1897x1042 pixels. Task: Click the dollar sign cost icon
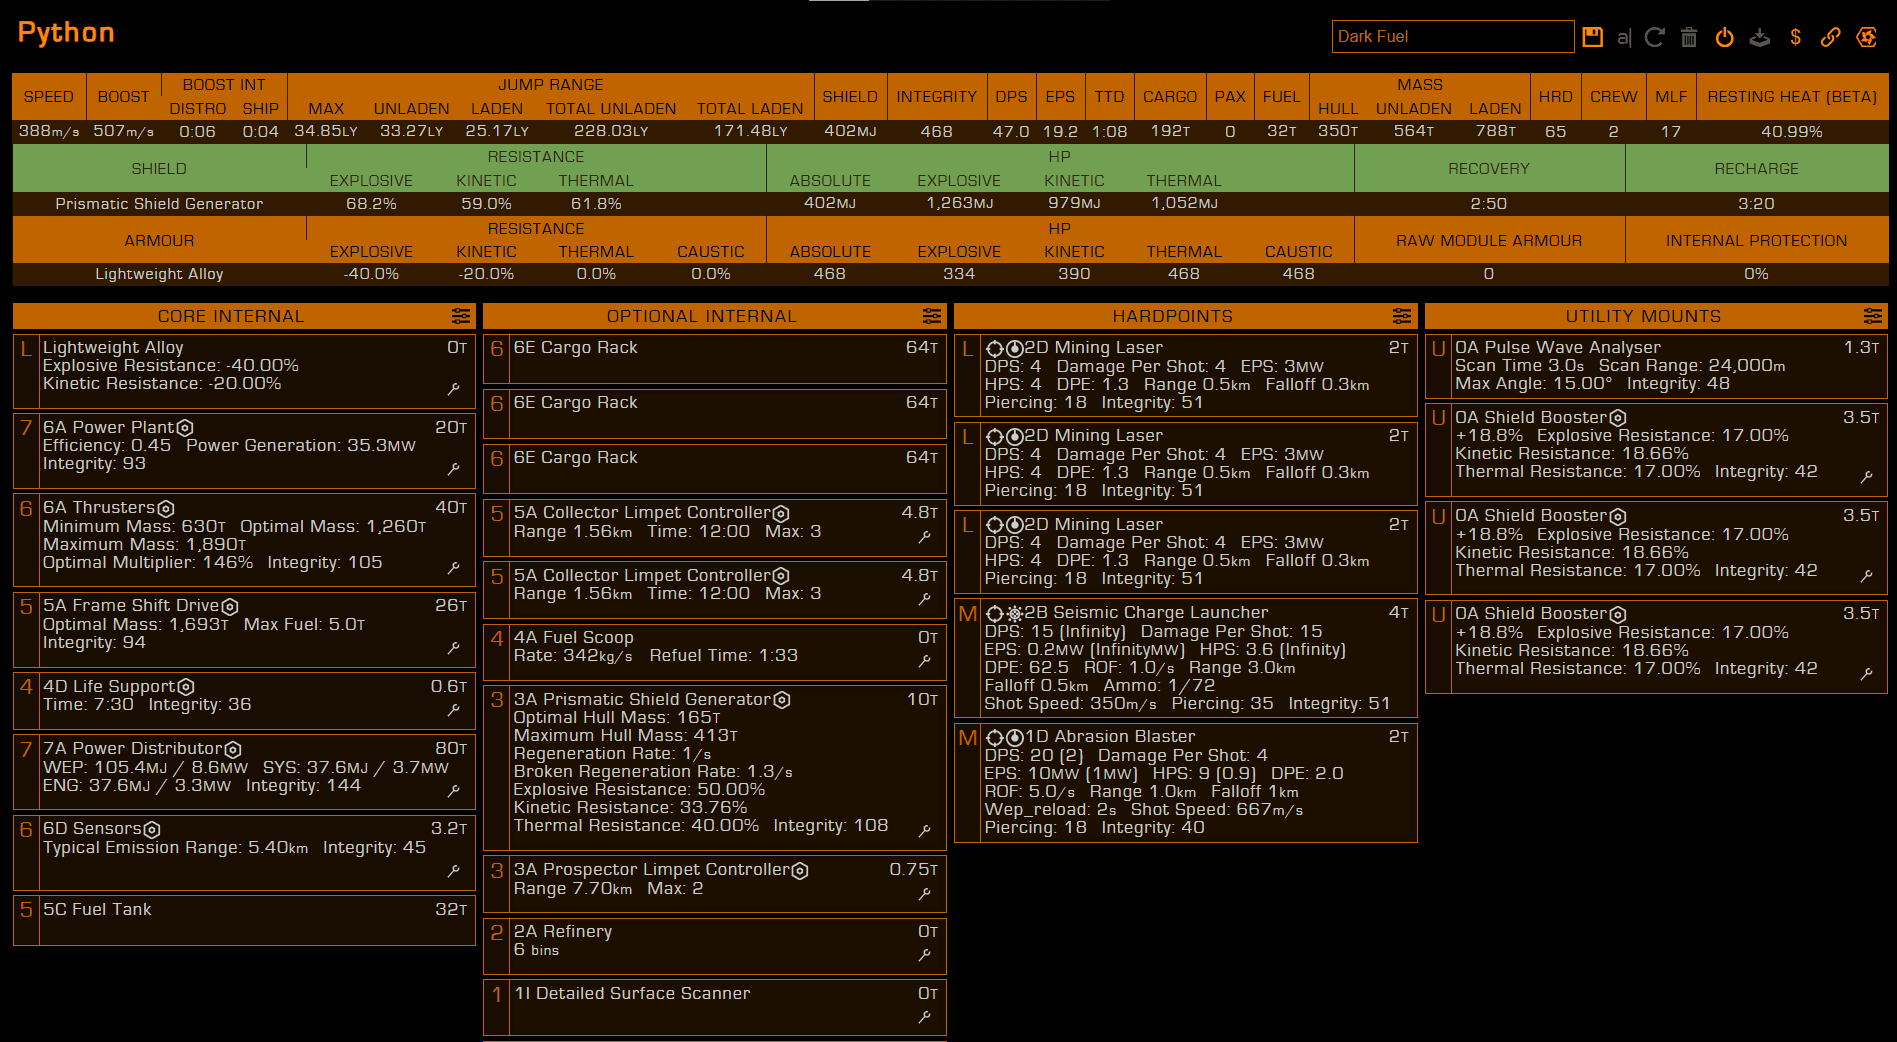tap(1796, 37)
